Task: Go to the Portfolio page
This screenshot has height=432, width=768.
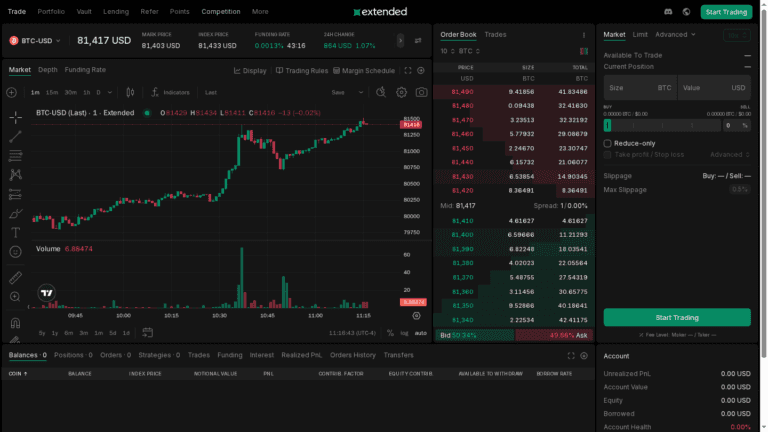Action: pyautogui.click(x=51, y=12)
